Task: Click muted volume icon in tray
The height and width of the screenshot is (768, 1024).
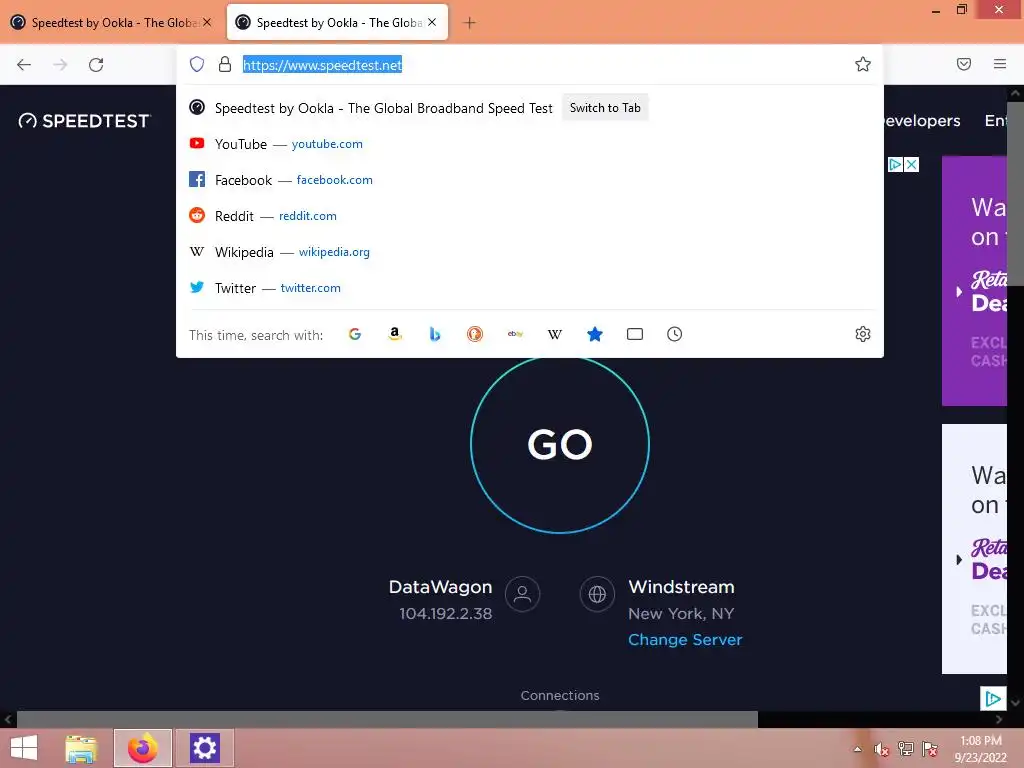Action: [882, 749]
